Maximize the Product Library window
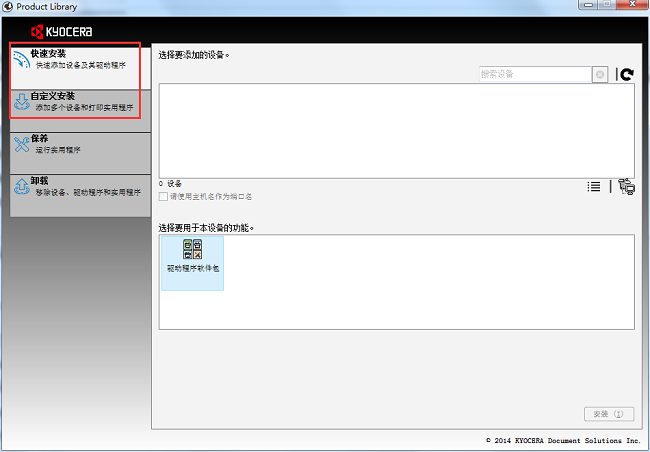 point(606,4)
